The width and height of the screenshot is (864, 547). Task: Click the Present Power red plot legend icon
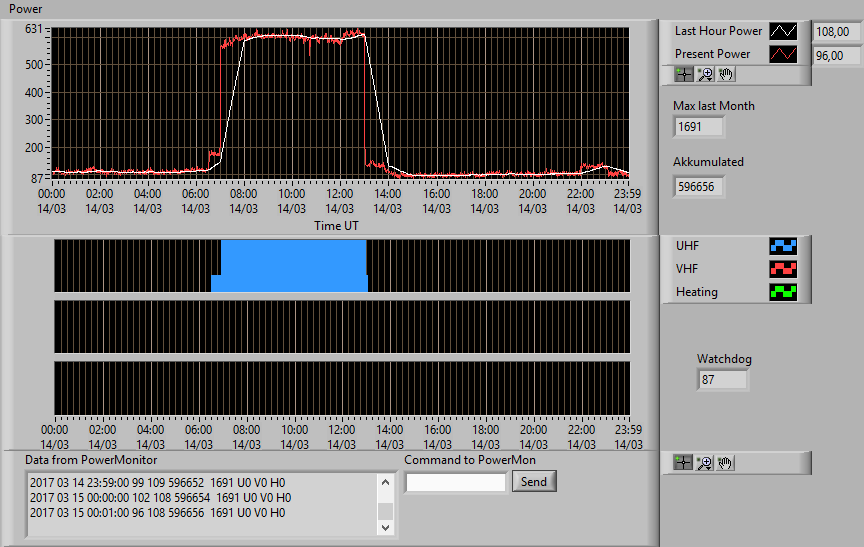[x=783, y=54]
